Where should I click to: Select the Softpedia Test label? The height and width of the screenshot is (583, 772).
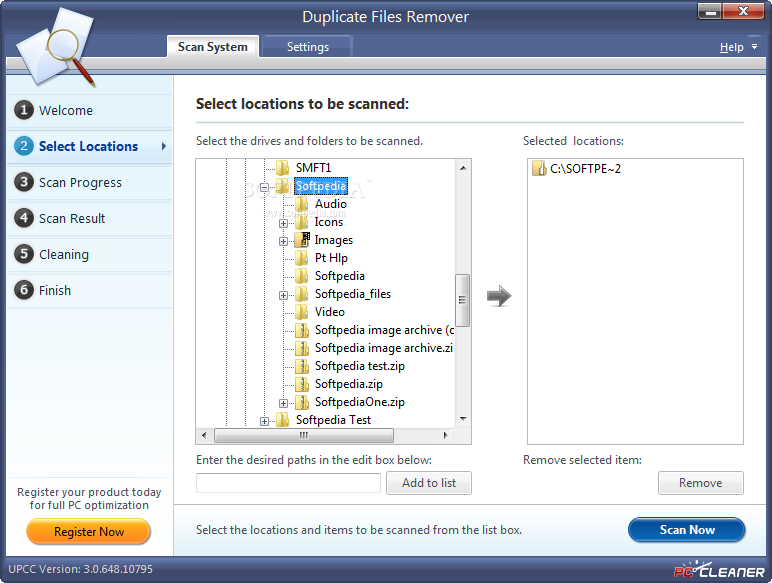[333, 420]
